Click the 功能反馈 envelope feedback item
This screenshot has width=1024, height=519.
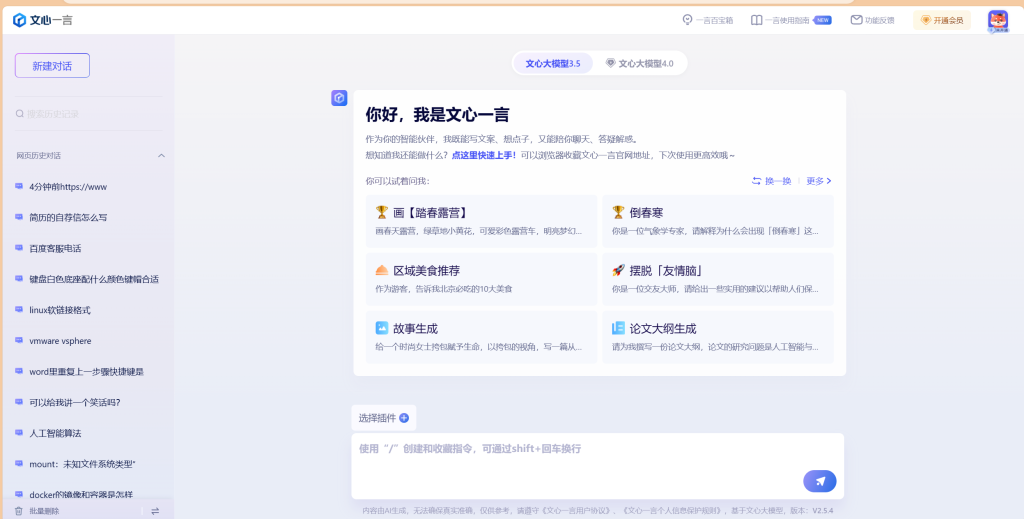(x=872, y=20)
